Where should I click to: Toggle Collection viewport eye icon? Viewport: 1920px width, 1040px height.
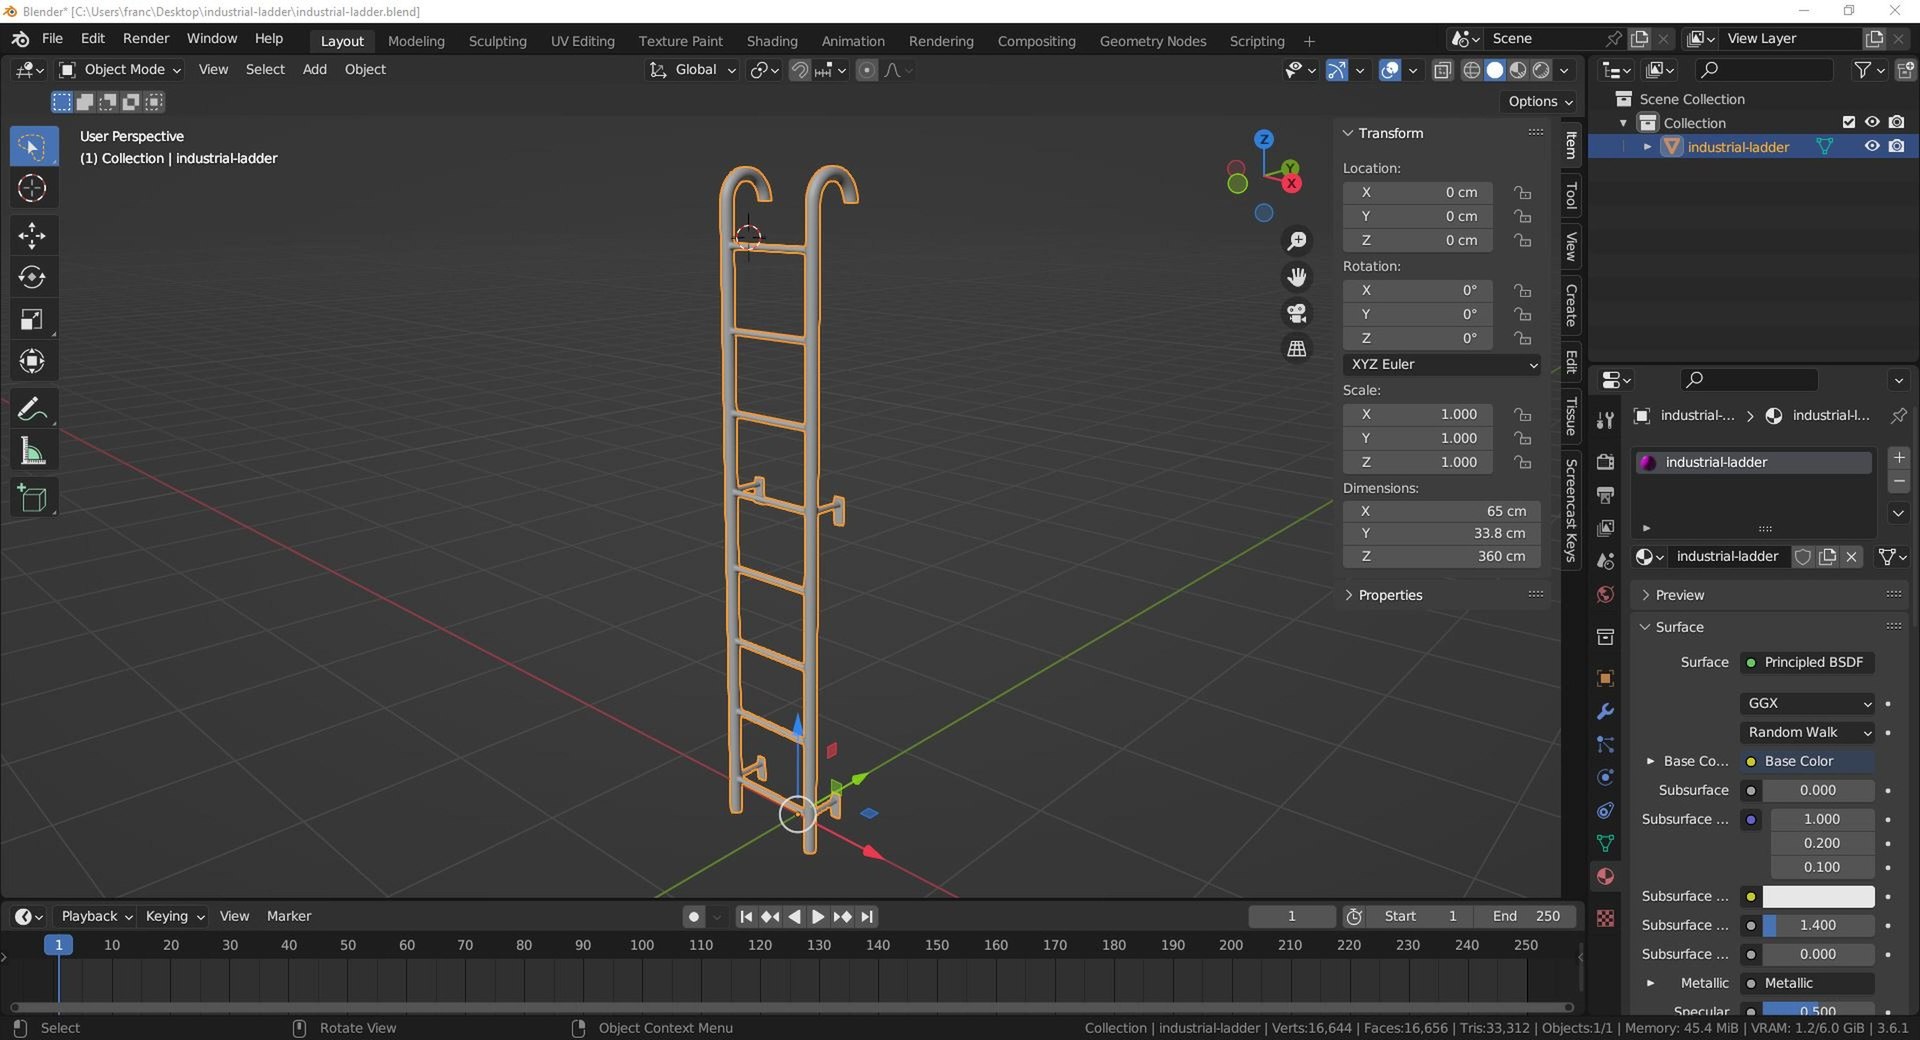[1872, 122]
